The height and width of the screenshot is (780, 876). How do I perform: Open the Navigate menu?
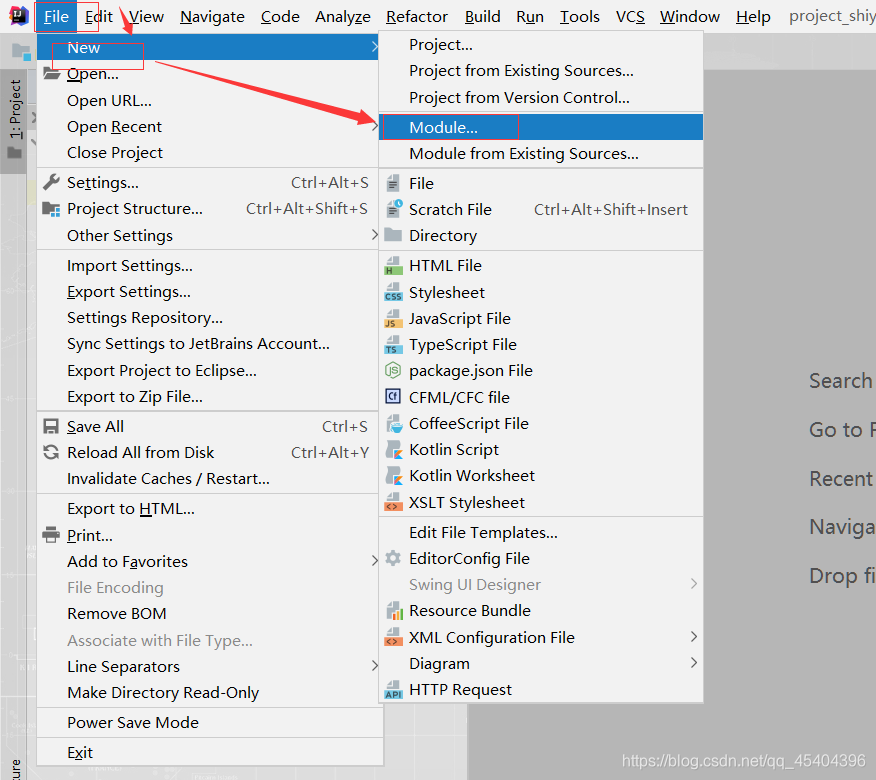click(x=212, y=17)
